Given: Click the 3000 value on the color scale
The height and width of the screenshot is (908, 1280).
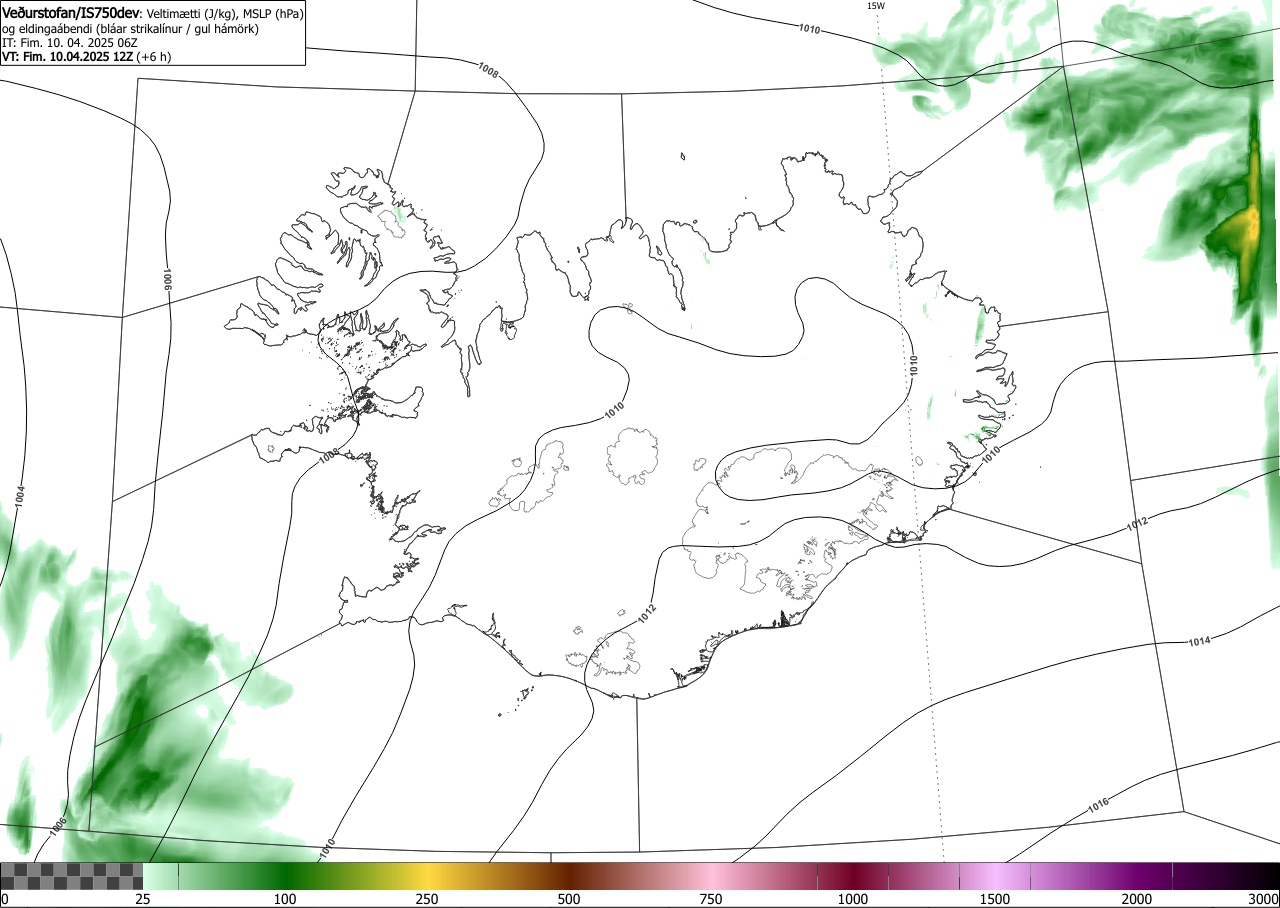Looking at the screenshot, I should [1264, 899].
